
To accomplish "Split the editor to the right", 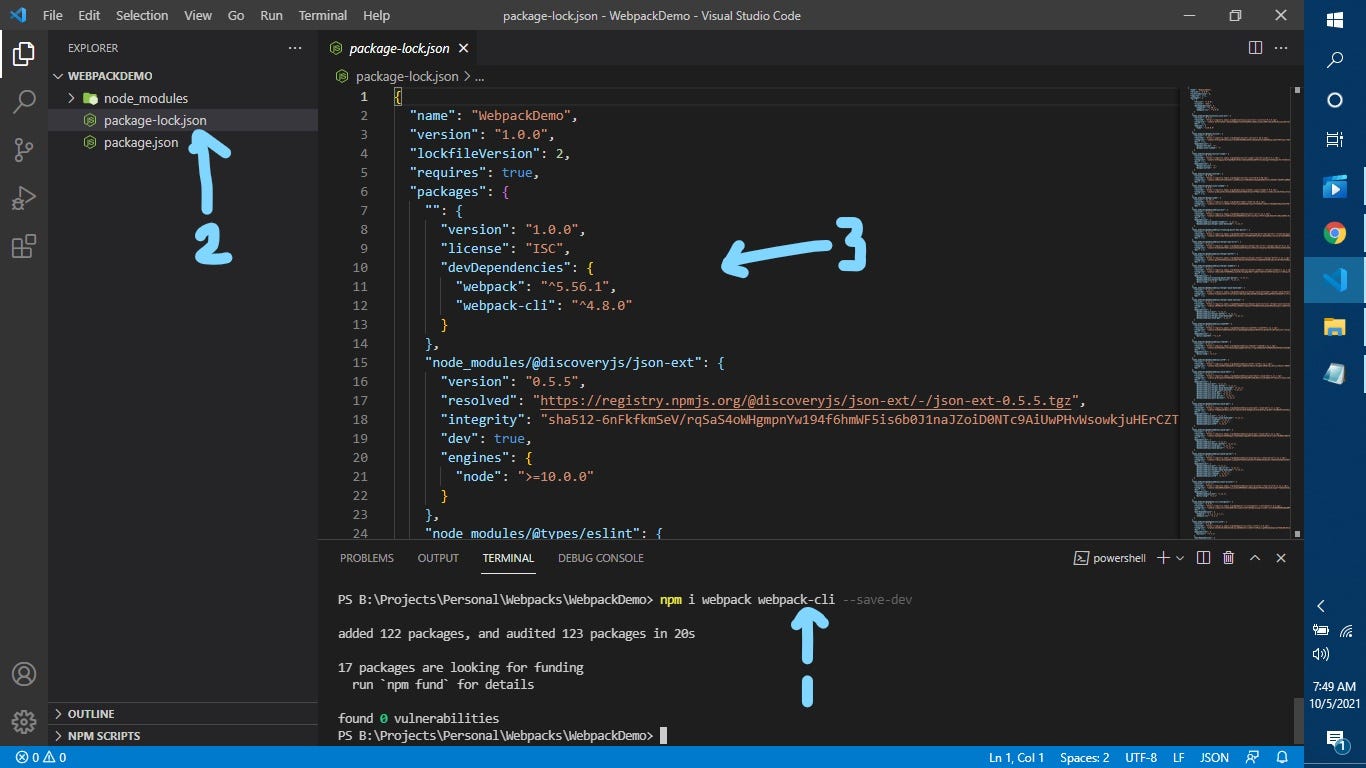I will pyautogui.click(x=1255, y=48).
